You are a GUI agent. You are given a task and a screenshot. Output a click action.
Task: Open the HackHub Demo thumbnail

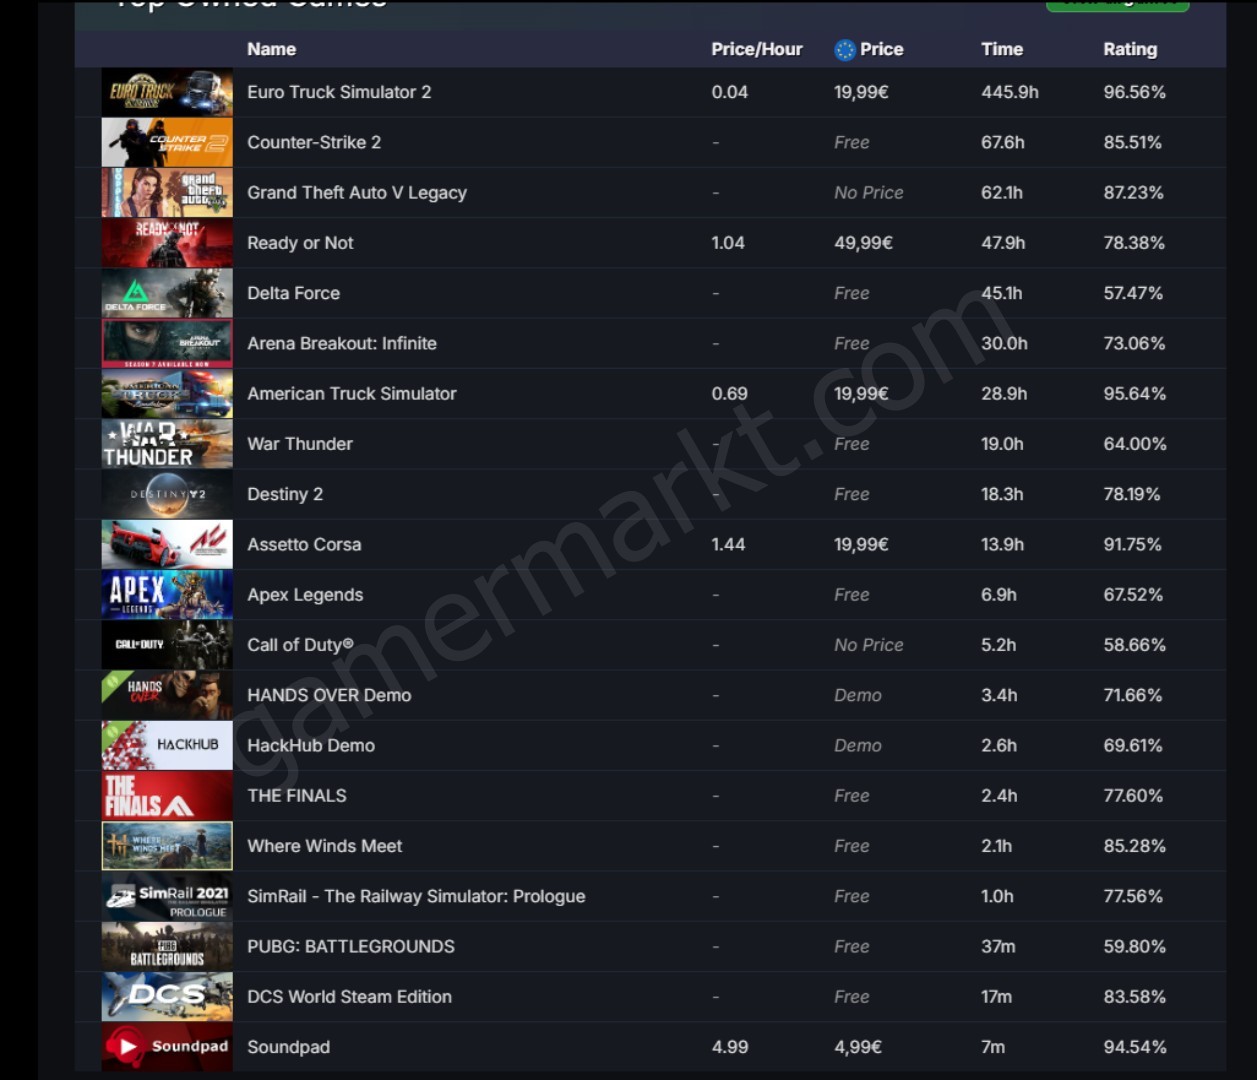[167, 745]
